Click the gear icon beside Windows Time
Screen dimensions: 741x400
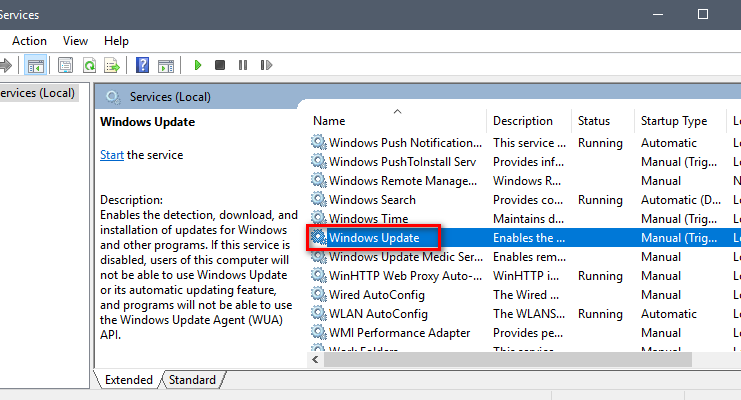319,218
